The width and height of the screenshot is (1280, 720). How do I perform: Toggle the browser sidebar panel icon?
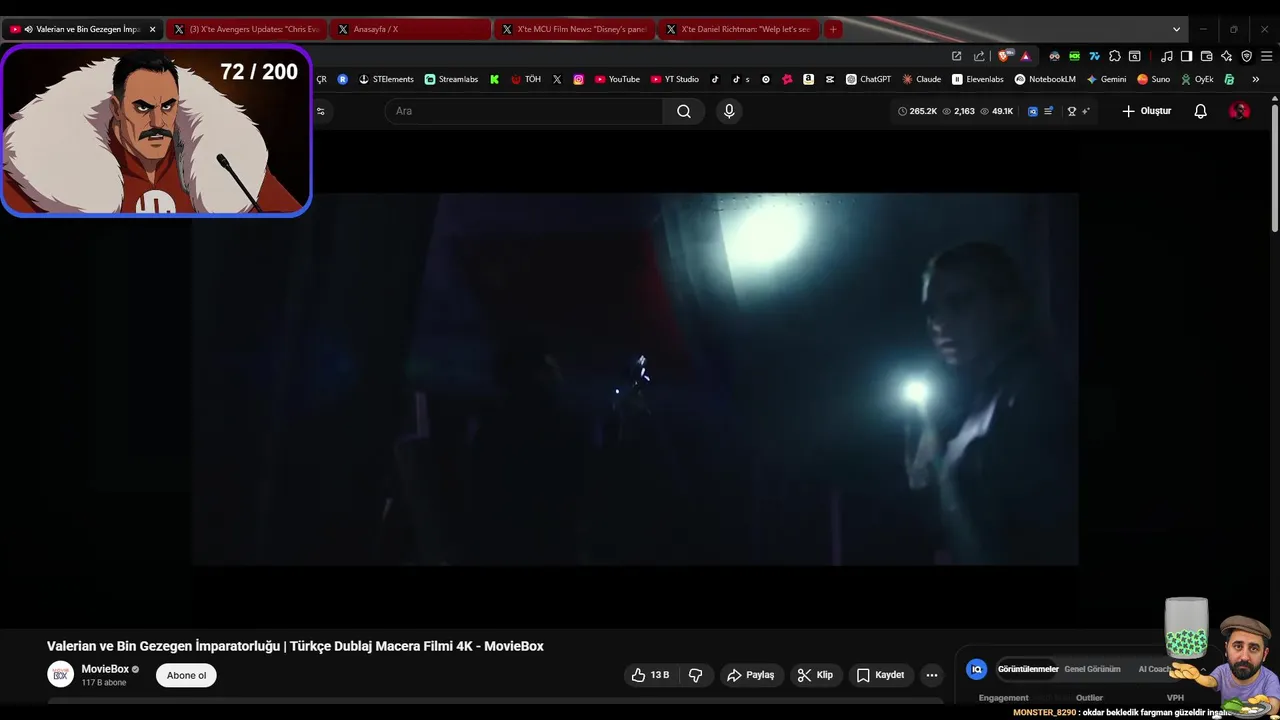click(1186, 56)
